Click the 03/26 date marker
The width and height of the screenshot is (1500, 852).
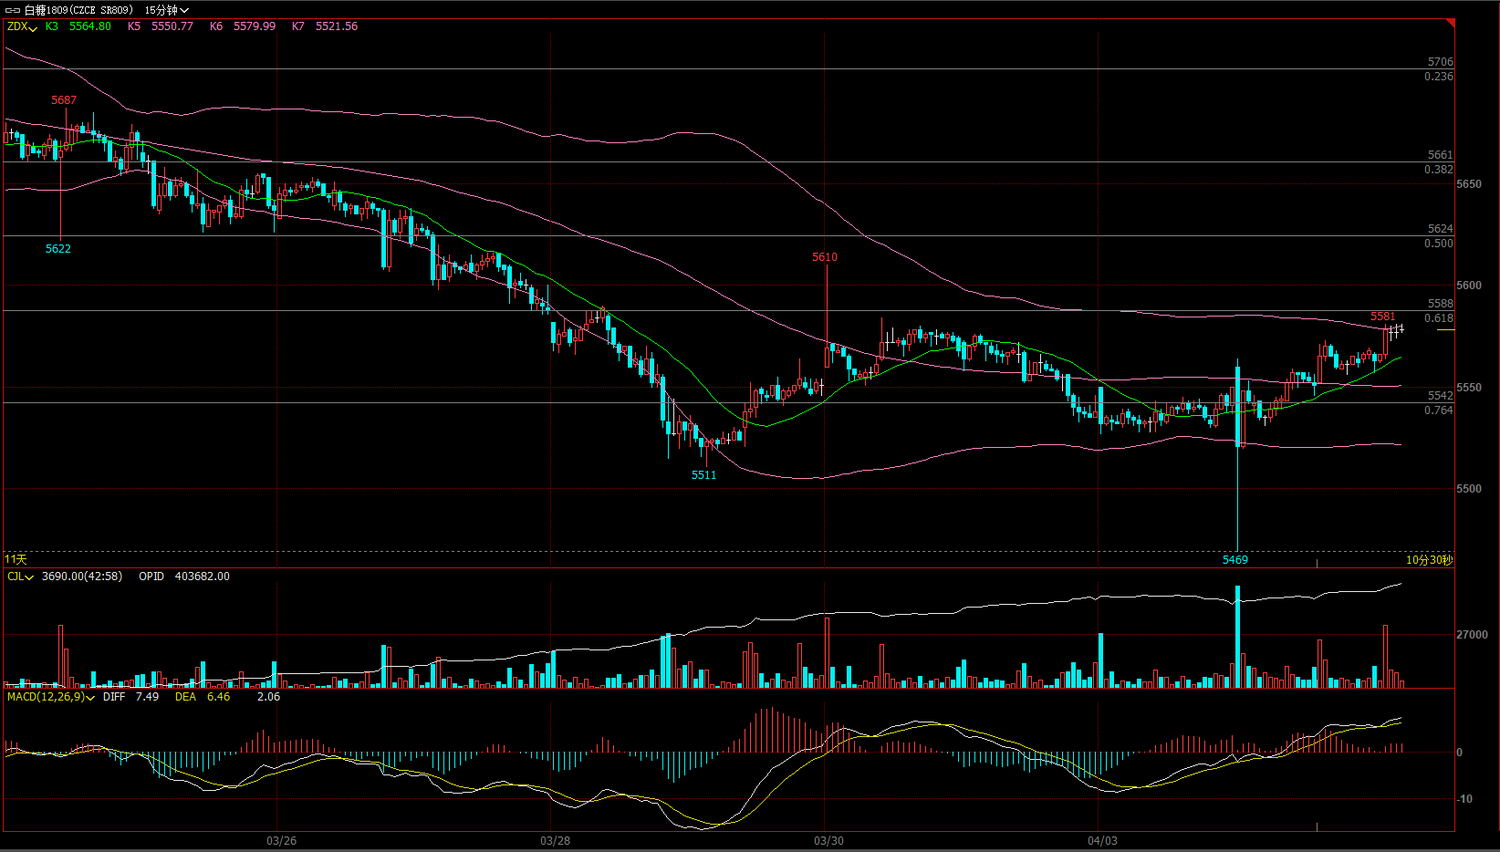coord(282,841)
